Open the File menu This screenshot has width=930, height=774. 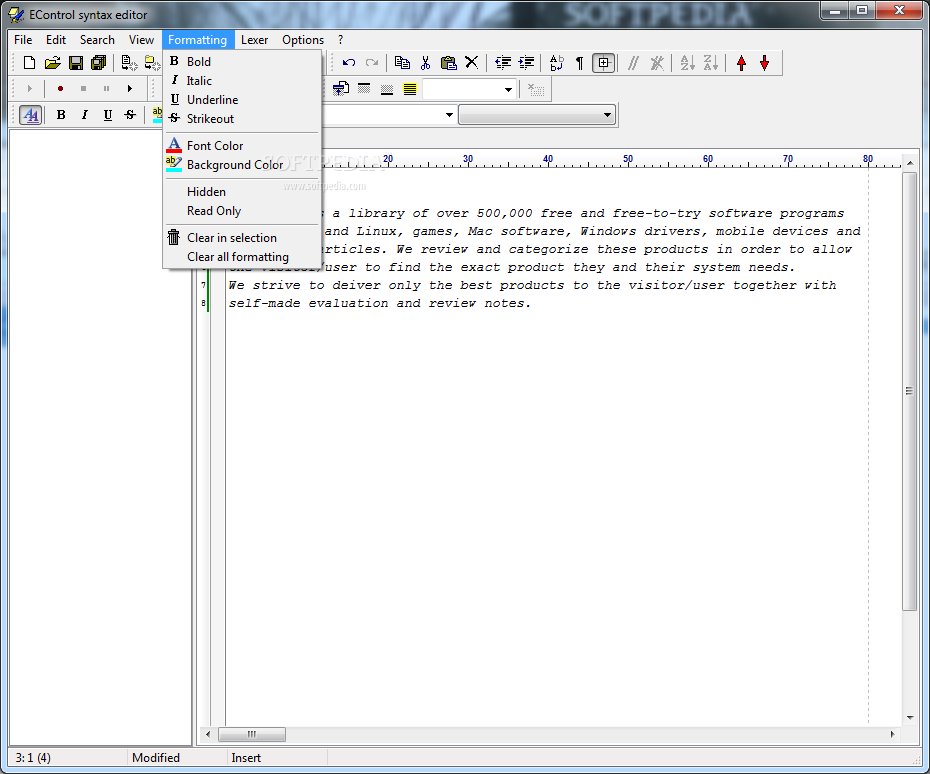(23, 40)
